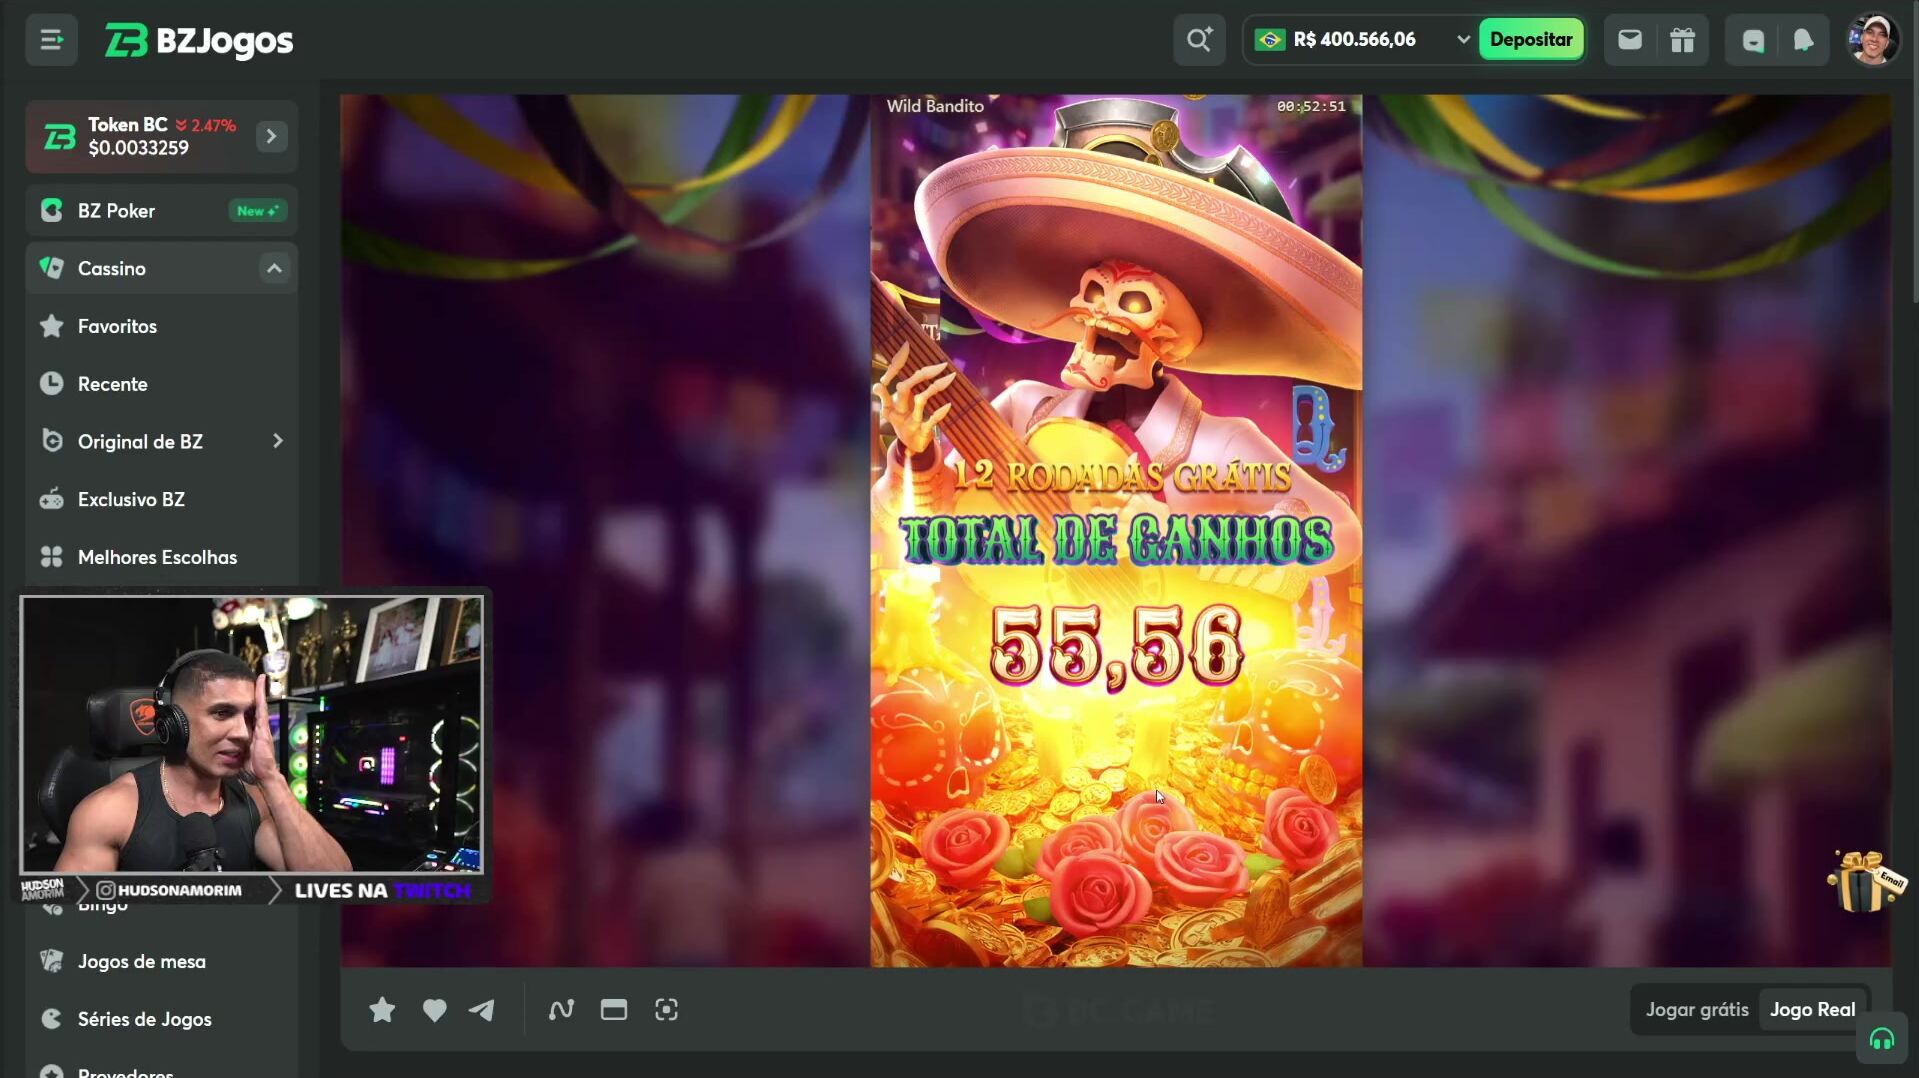Open BZ Poker menu item
Image resolution: width=1919 pixels, height=1078 pixels.
(x=162, y=211)
